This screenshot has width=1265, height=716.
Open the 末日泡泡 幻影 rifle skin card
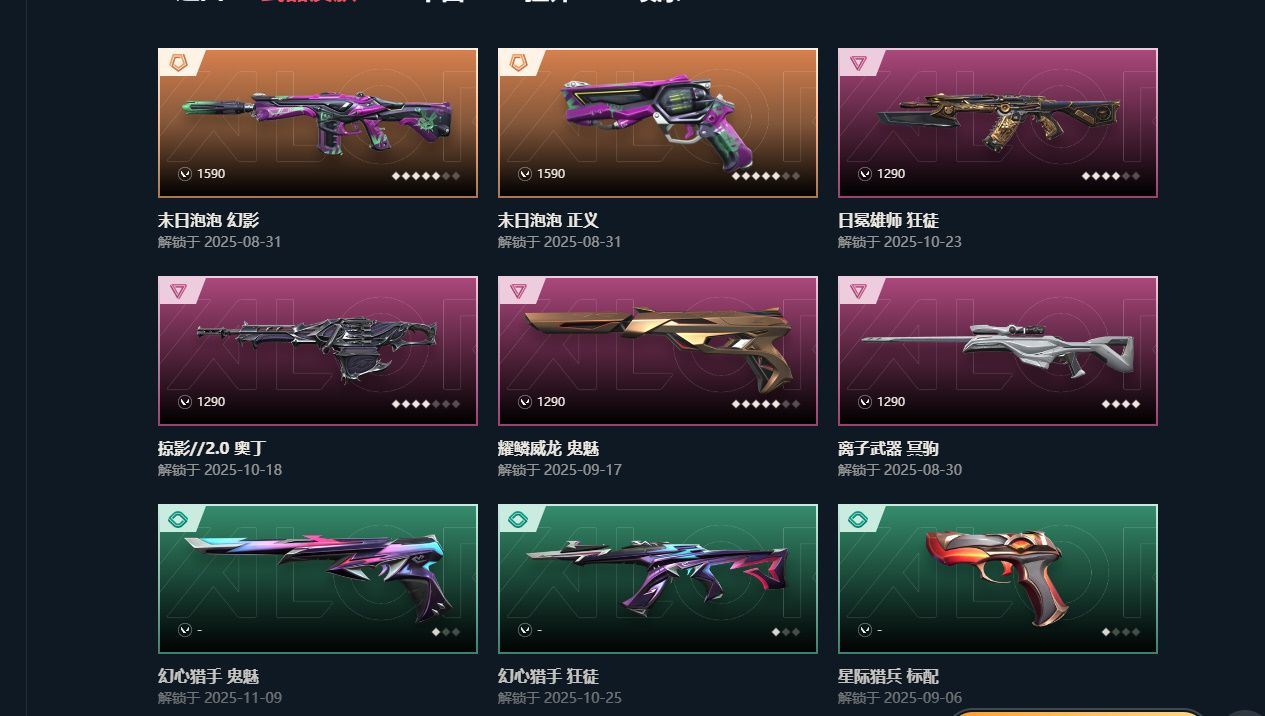click(318, 123)
